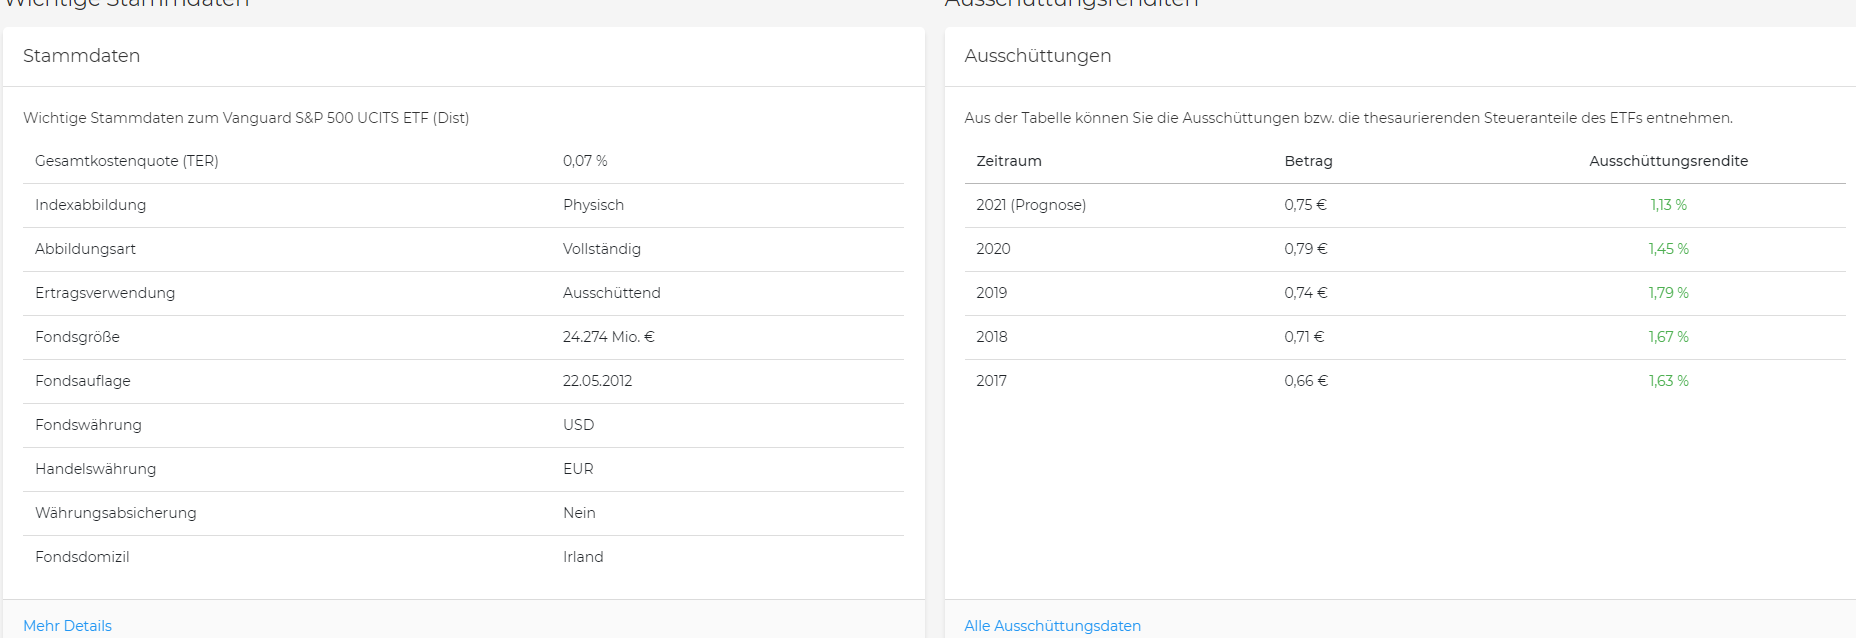Select the launch date 22.05.2012
Screen dimensions: 1856x638
[597, 381]
